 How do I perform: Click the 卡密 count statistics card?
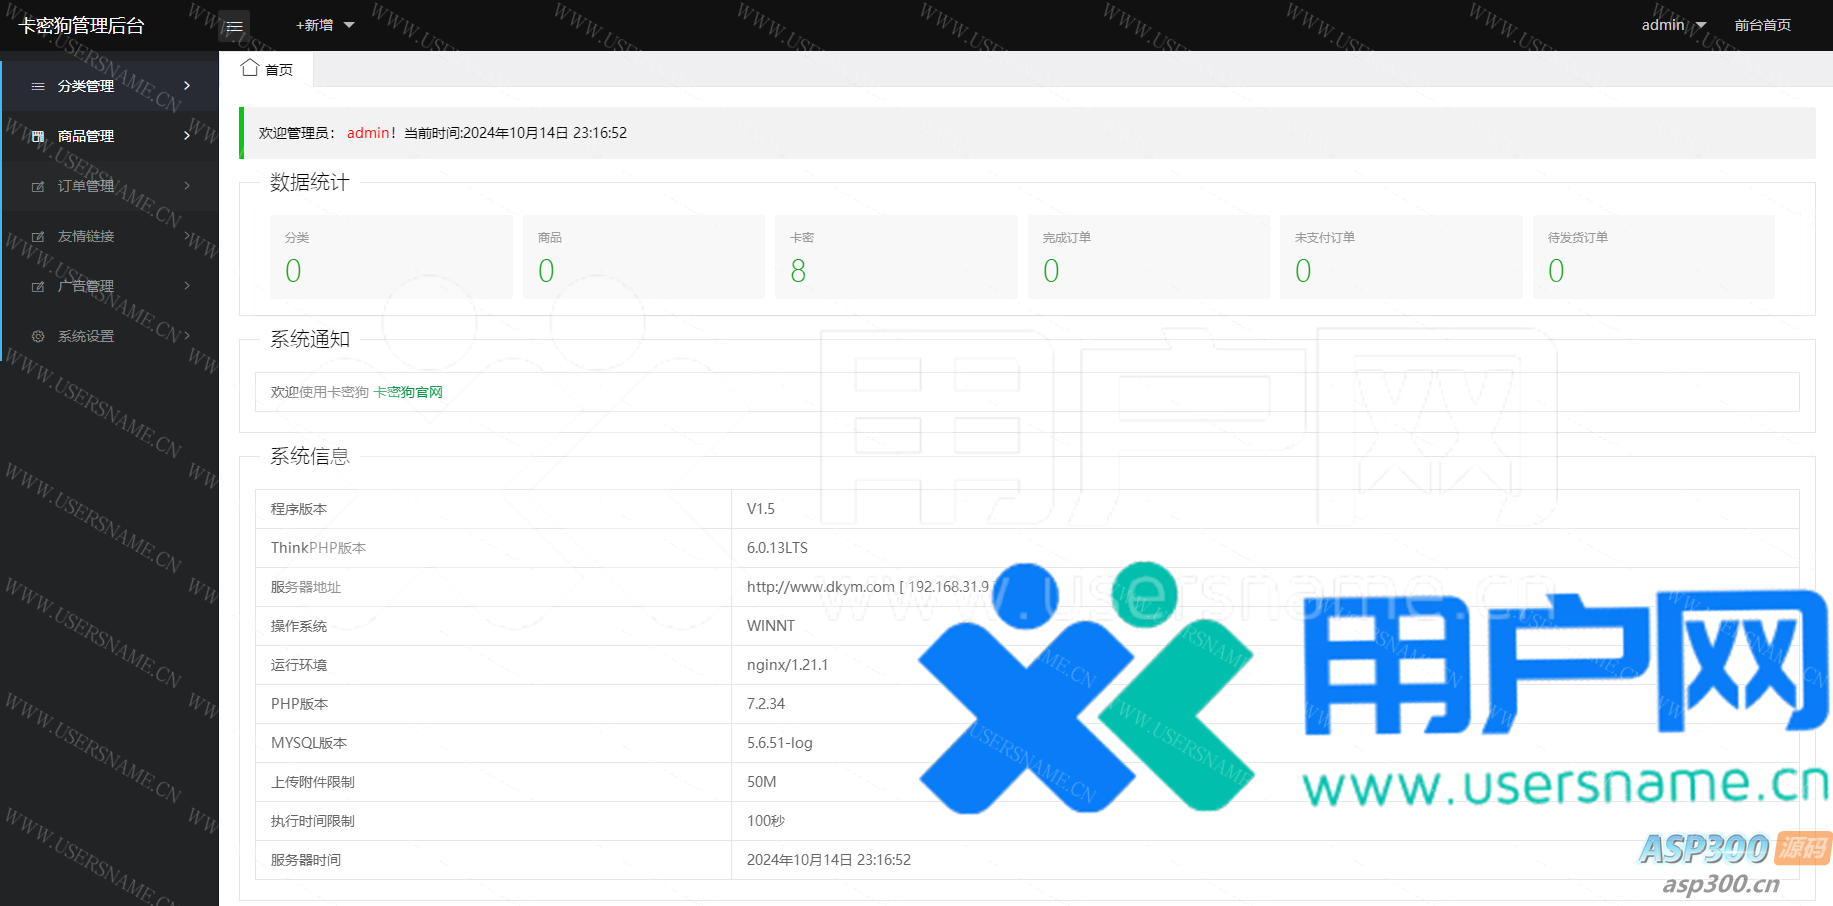tap(895, 257)
